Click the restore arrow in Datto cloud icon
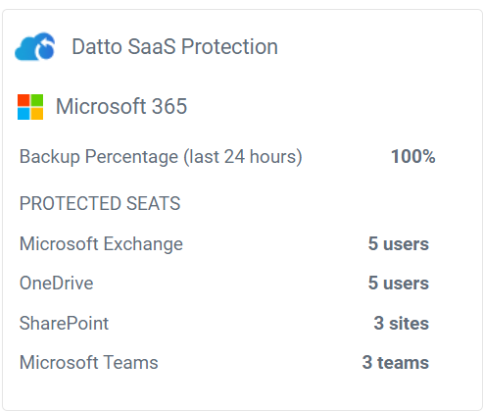Viewport: 490px width, 412px height. [46, 48]
